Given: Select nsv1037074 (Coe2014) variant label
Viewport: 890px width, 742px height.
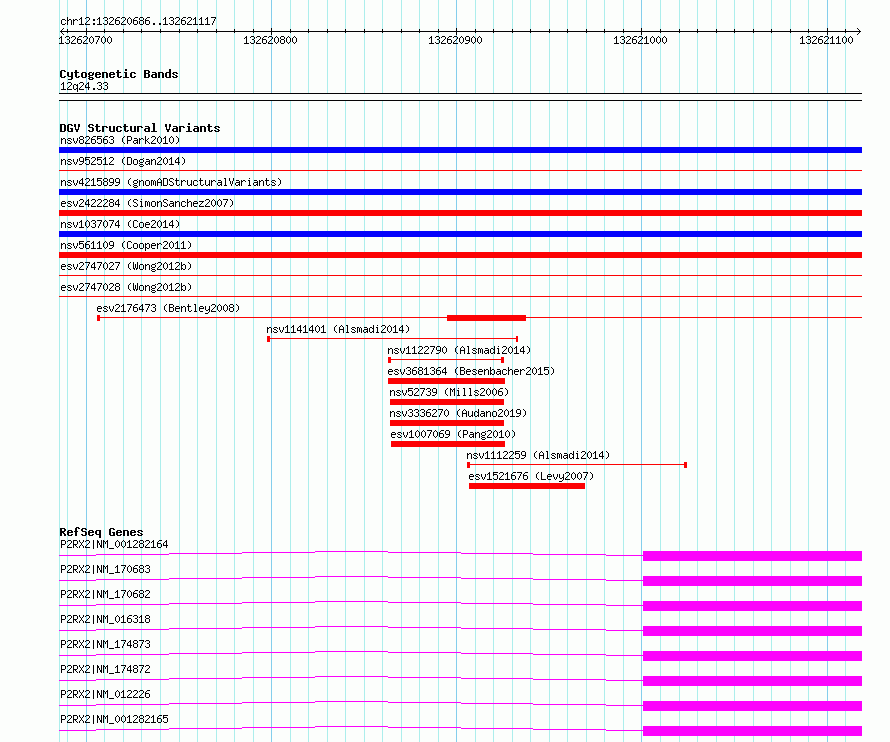Looking at the screenshot, I should pyautogui.click(x=120, y=224).
